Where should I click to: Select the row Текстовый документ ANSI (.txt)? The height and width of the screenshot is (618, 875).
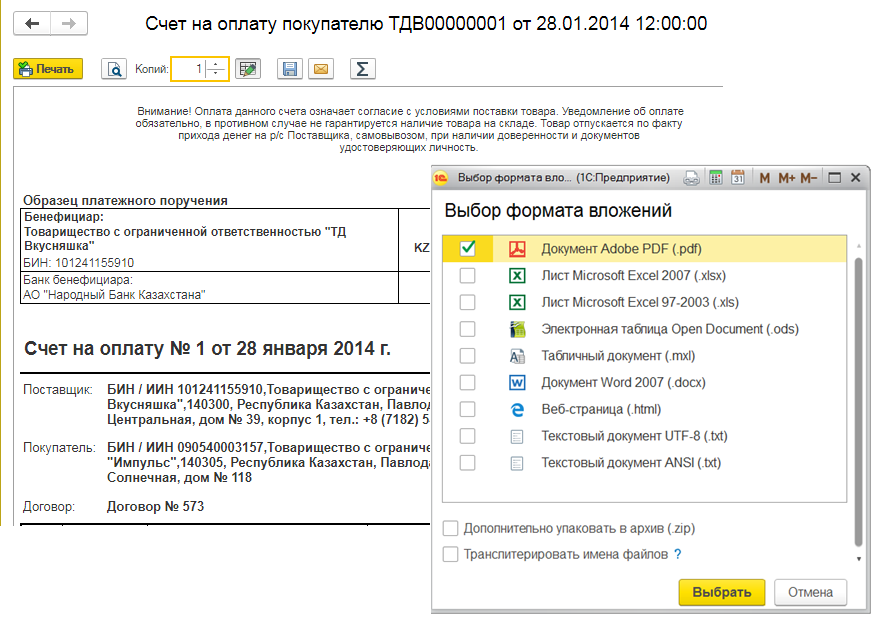click(x=645, y=463)
